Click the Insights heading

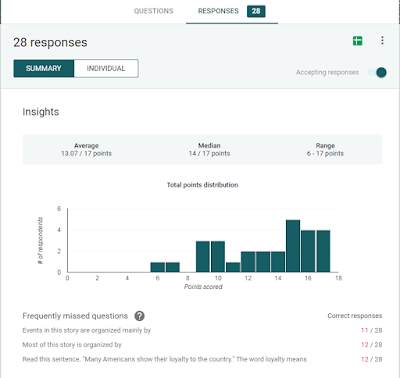pos(41,112)
